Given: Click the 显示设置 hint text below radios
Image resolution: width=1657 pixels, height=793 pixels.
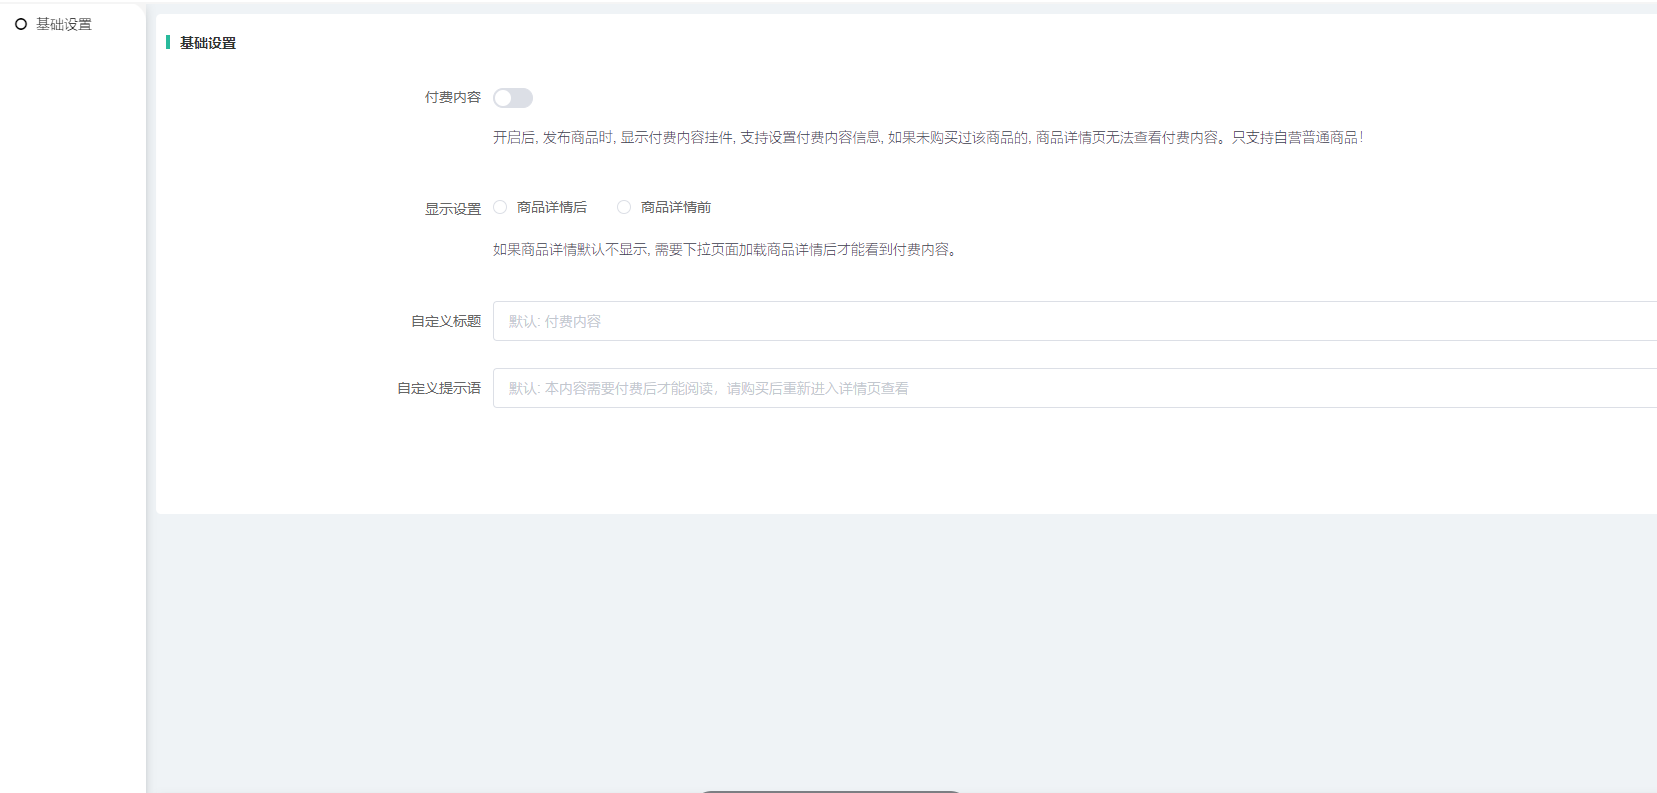Looking at the screenshot, I should pyautogui.click(x=725, y=250).
